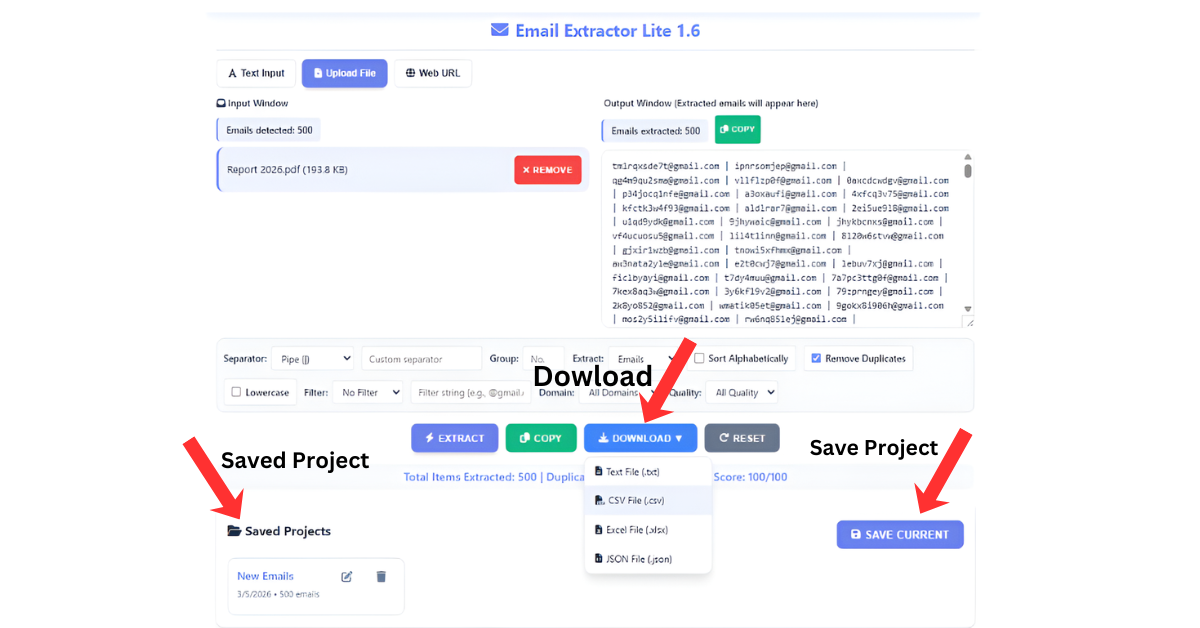
Task: Choose Excel File (.xlsx) from download menu
Action: click(648, 530)
